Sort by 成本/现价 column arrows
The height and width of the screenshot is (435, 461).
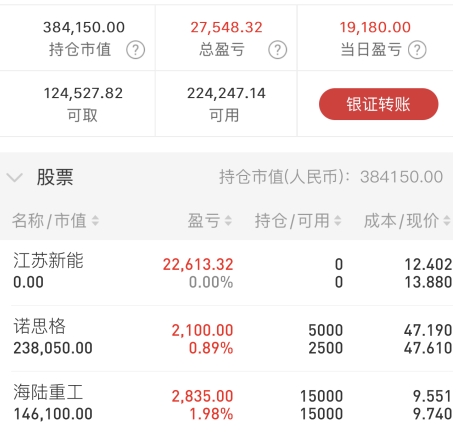click(447, 220)
